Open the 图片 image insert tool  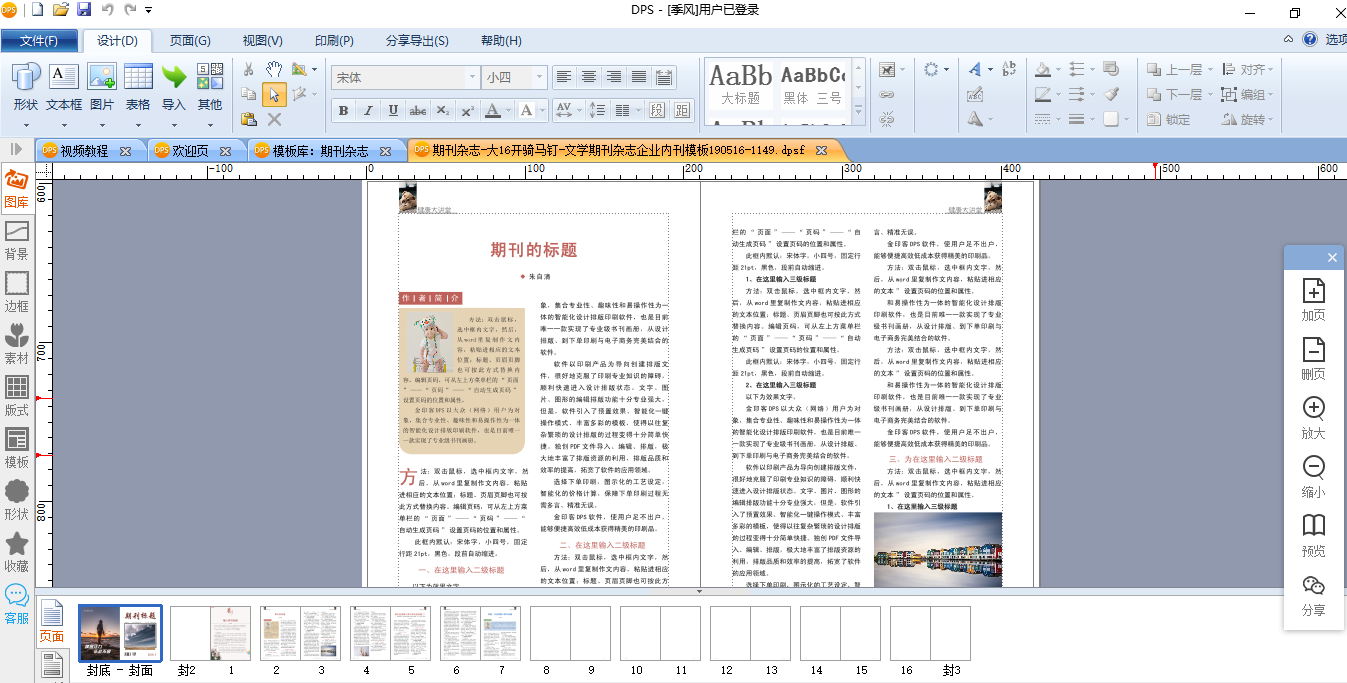click(x=100, y=85)
